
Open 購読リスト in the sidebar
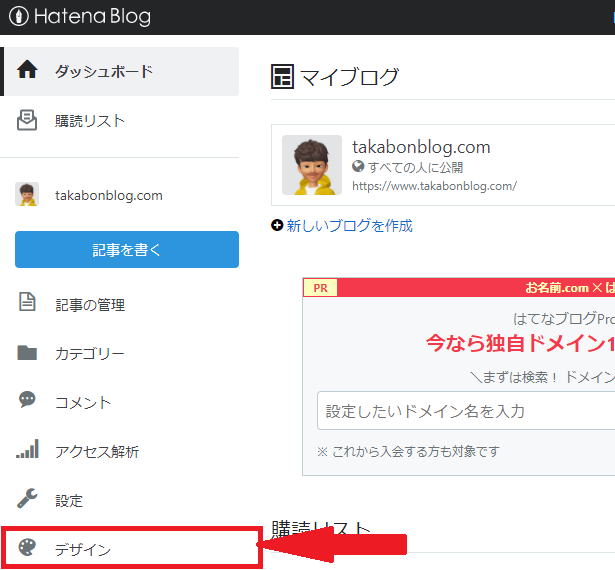[90, 121]
